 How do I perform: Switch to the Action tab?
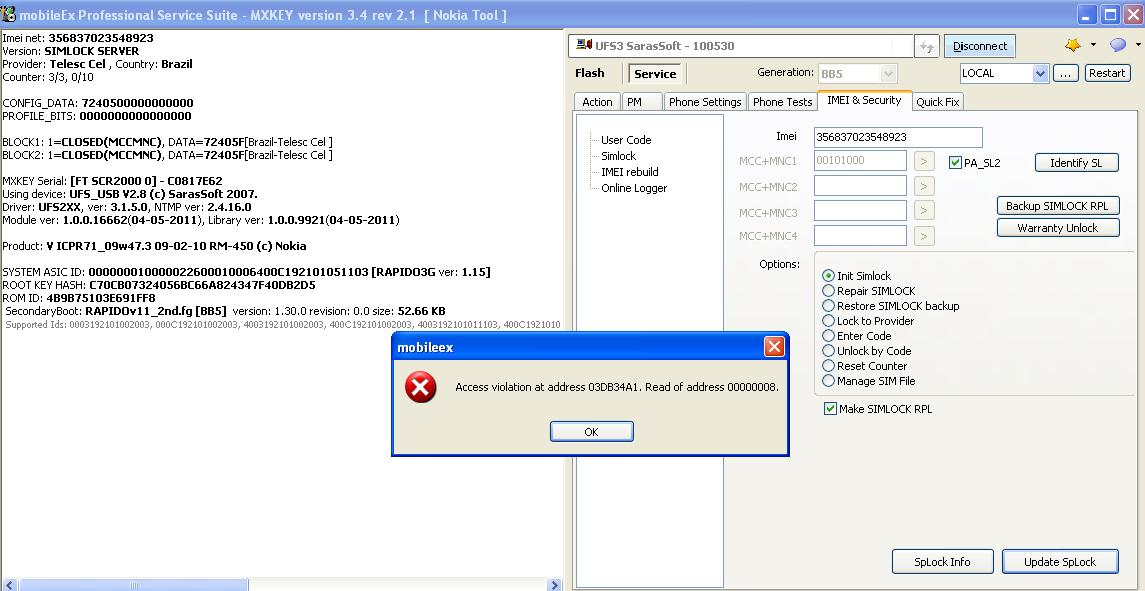597,102
